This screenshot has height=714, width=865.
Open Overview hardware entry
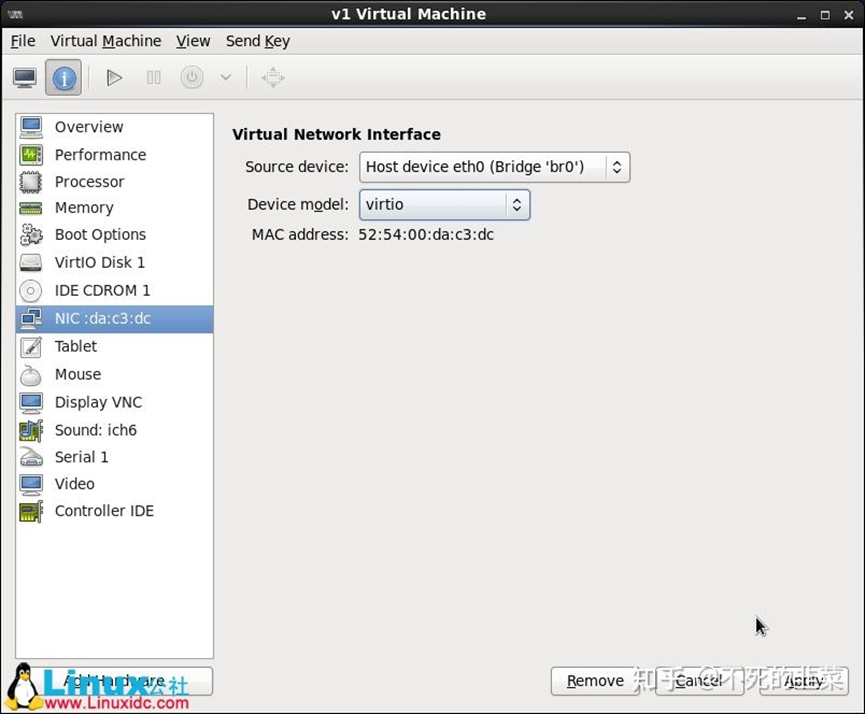pos(114,127)
